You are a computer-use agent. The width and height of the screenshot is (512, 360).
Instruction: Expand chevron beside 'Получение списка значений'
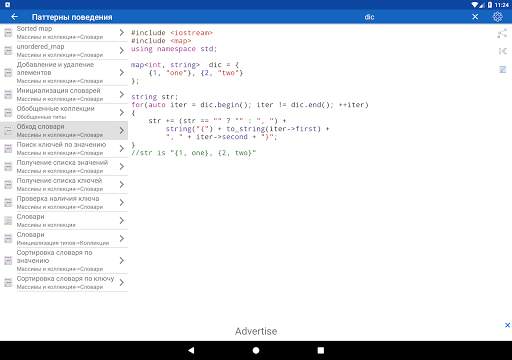(x=122, y=167)
